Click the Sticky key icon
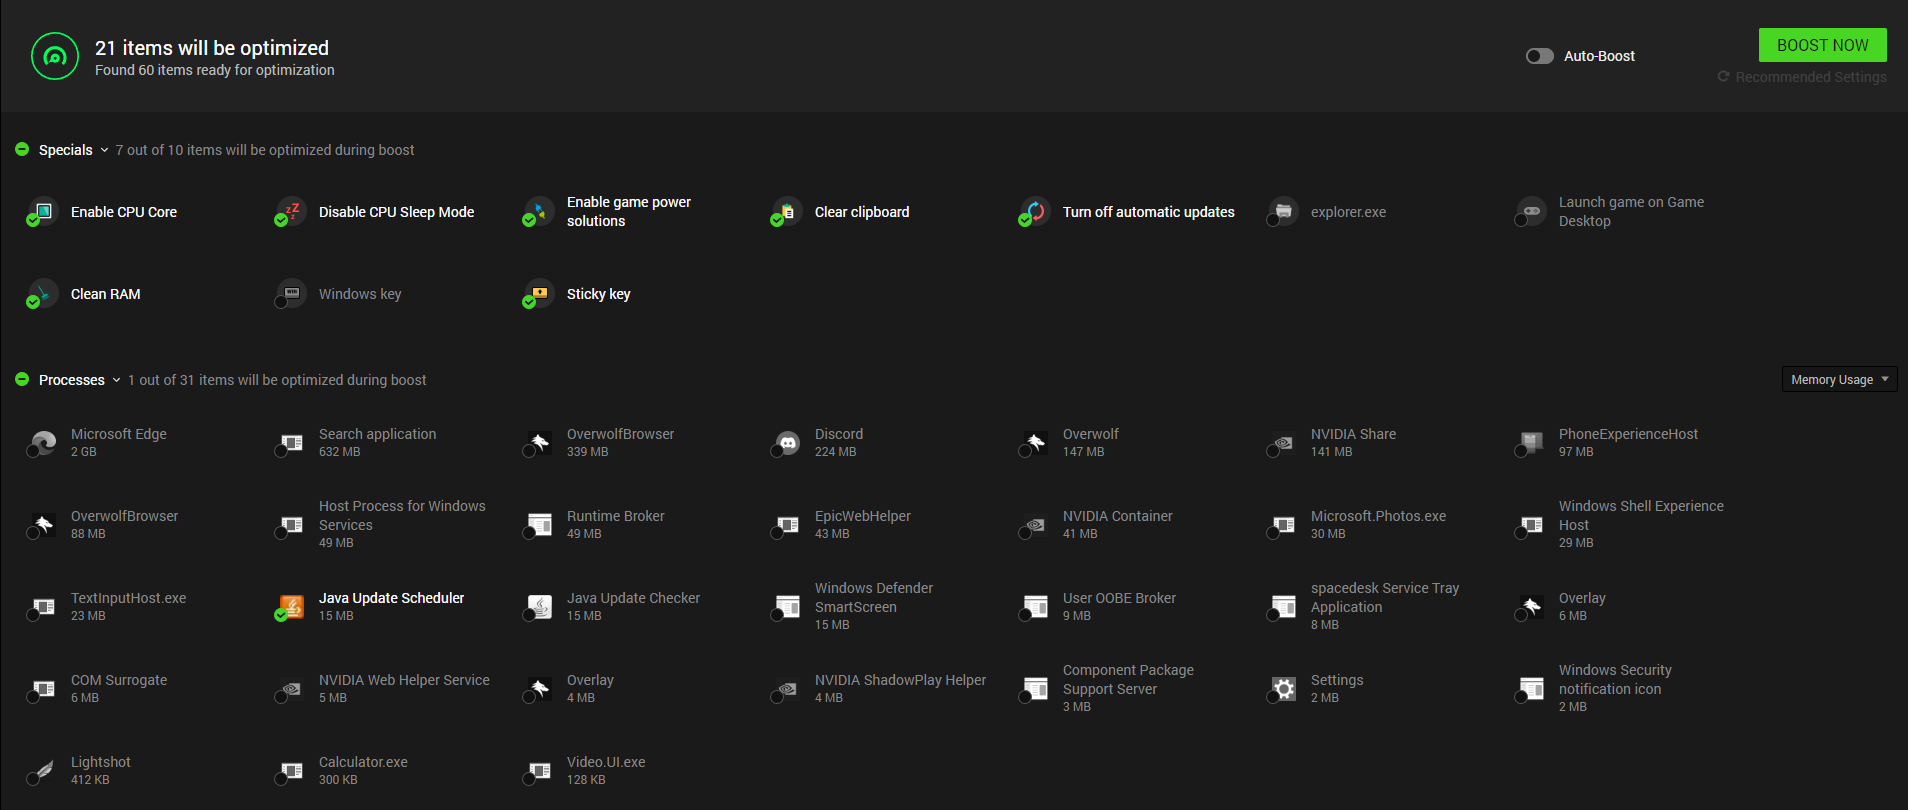Image resolution: width=1908 pixels, height=810 pixels. [x=538, y=294]
